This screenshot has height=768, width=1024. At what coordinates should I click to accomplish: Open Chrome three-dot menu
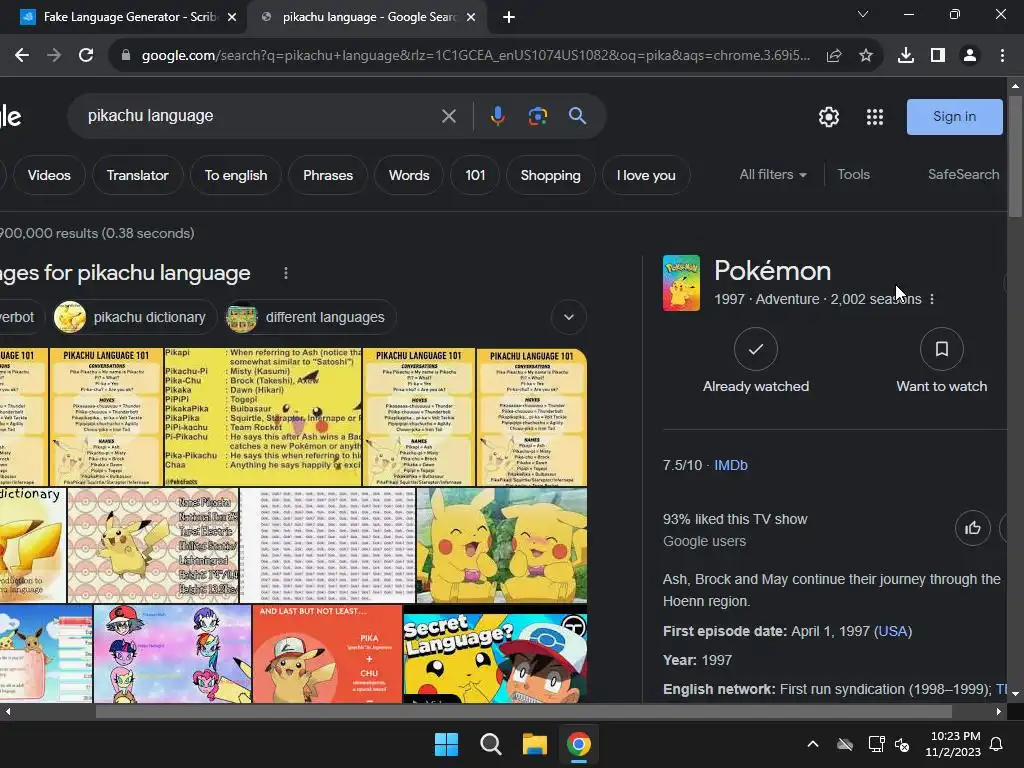[1002, 56]
